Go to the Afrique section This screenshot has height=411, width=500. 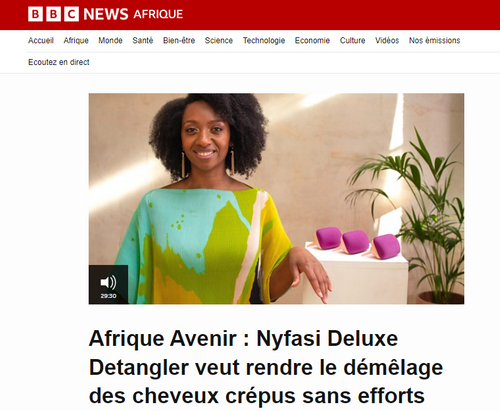[x=76, y=40]
